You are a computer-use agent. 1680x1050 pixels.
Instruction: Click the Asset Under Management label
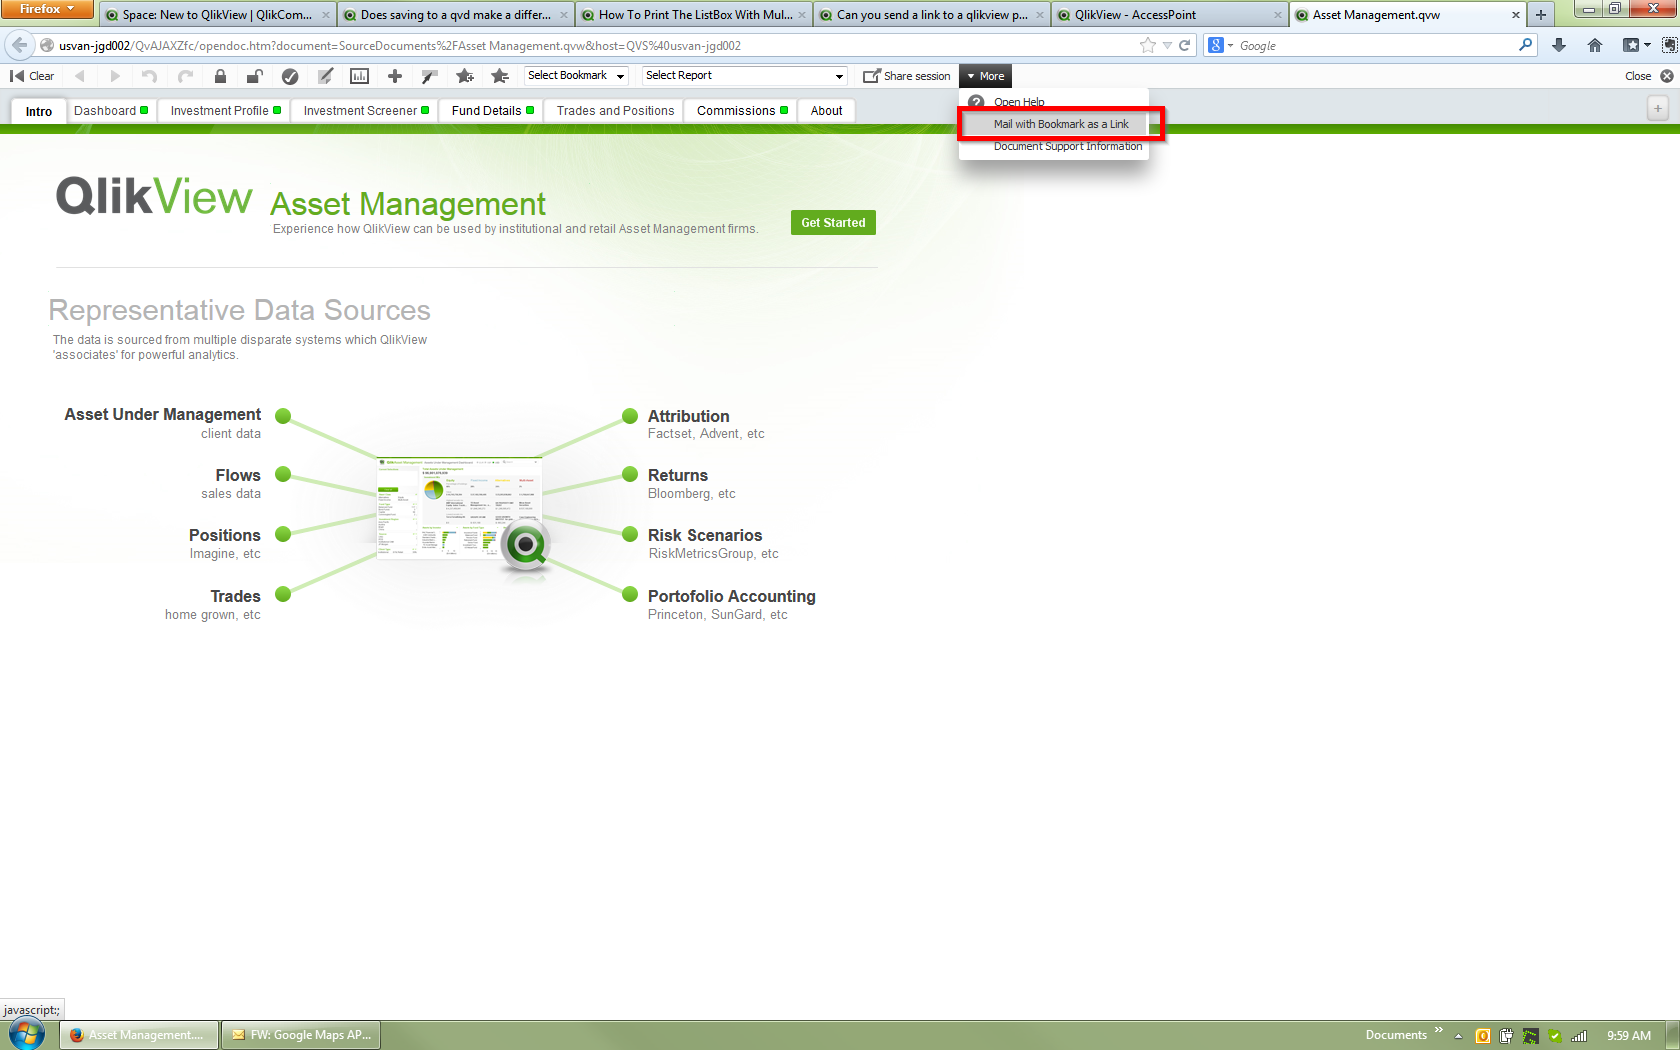pos(163,414)
